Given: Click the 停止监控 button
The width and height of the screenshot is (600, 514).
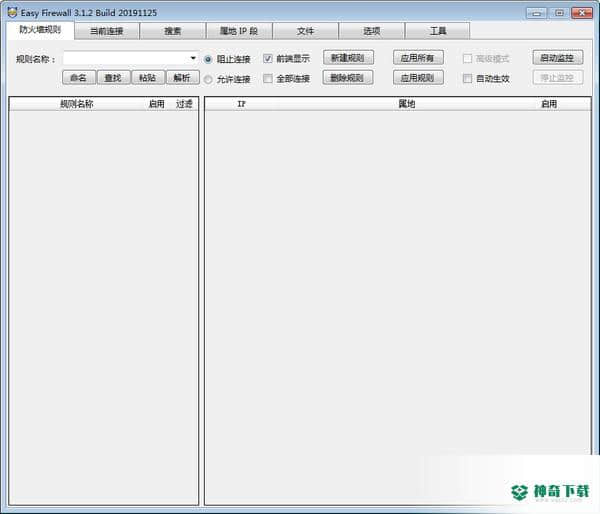Looking at the screenshot, I should point(558,78).
